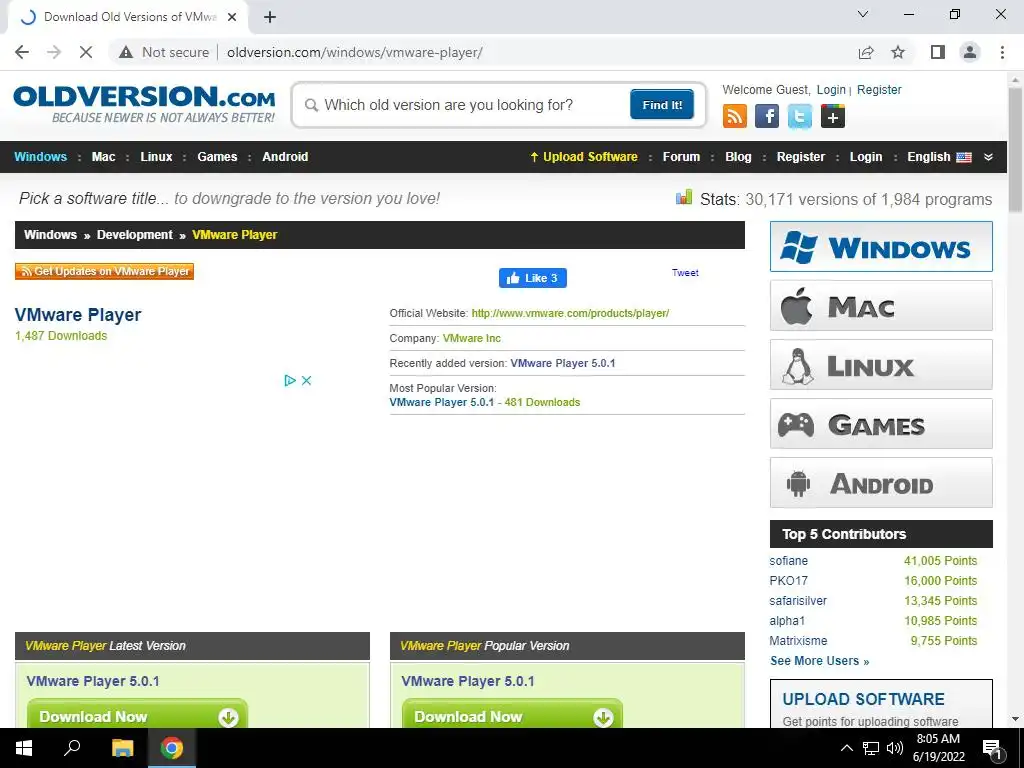Screen dimensions: 1024x768
Task: Click the large Games sidebar banner
Action: point(881,424)
